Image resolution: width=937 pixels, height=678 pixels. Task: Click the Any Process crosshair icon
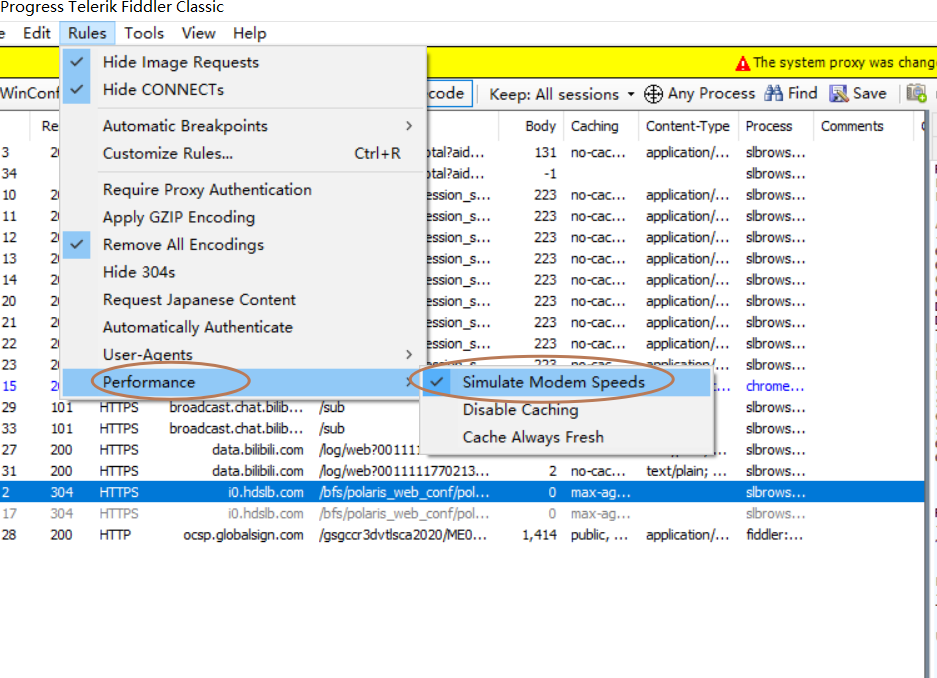pos(653,94)
